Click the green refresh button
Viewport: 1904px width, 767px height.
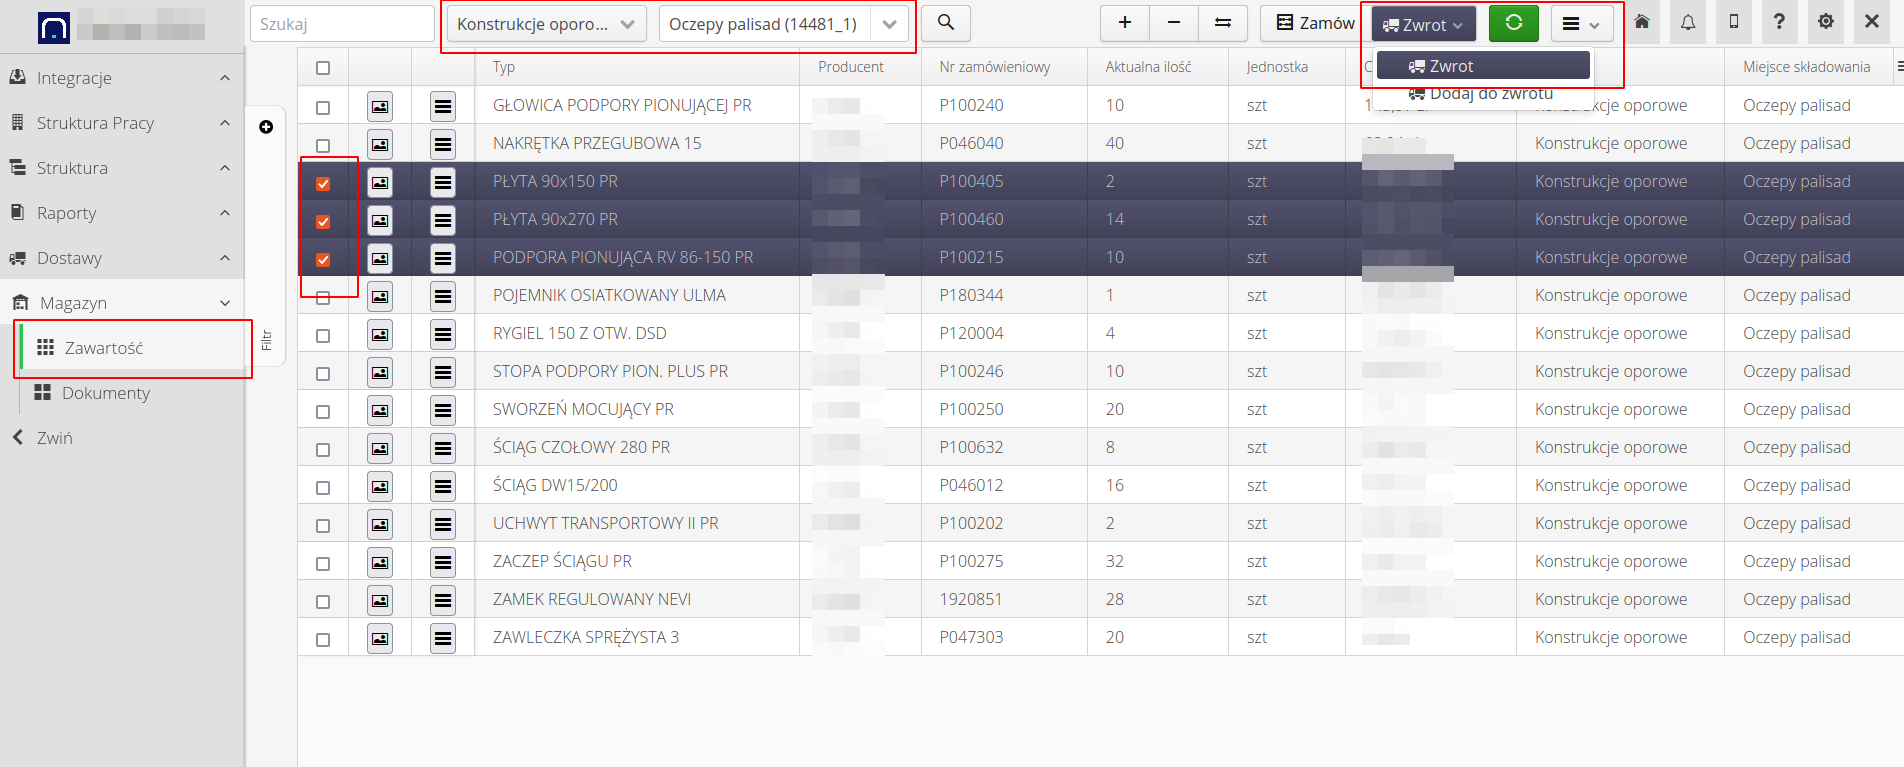tap(1513, 23)
